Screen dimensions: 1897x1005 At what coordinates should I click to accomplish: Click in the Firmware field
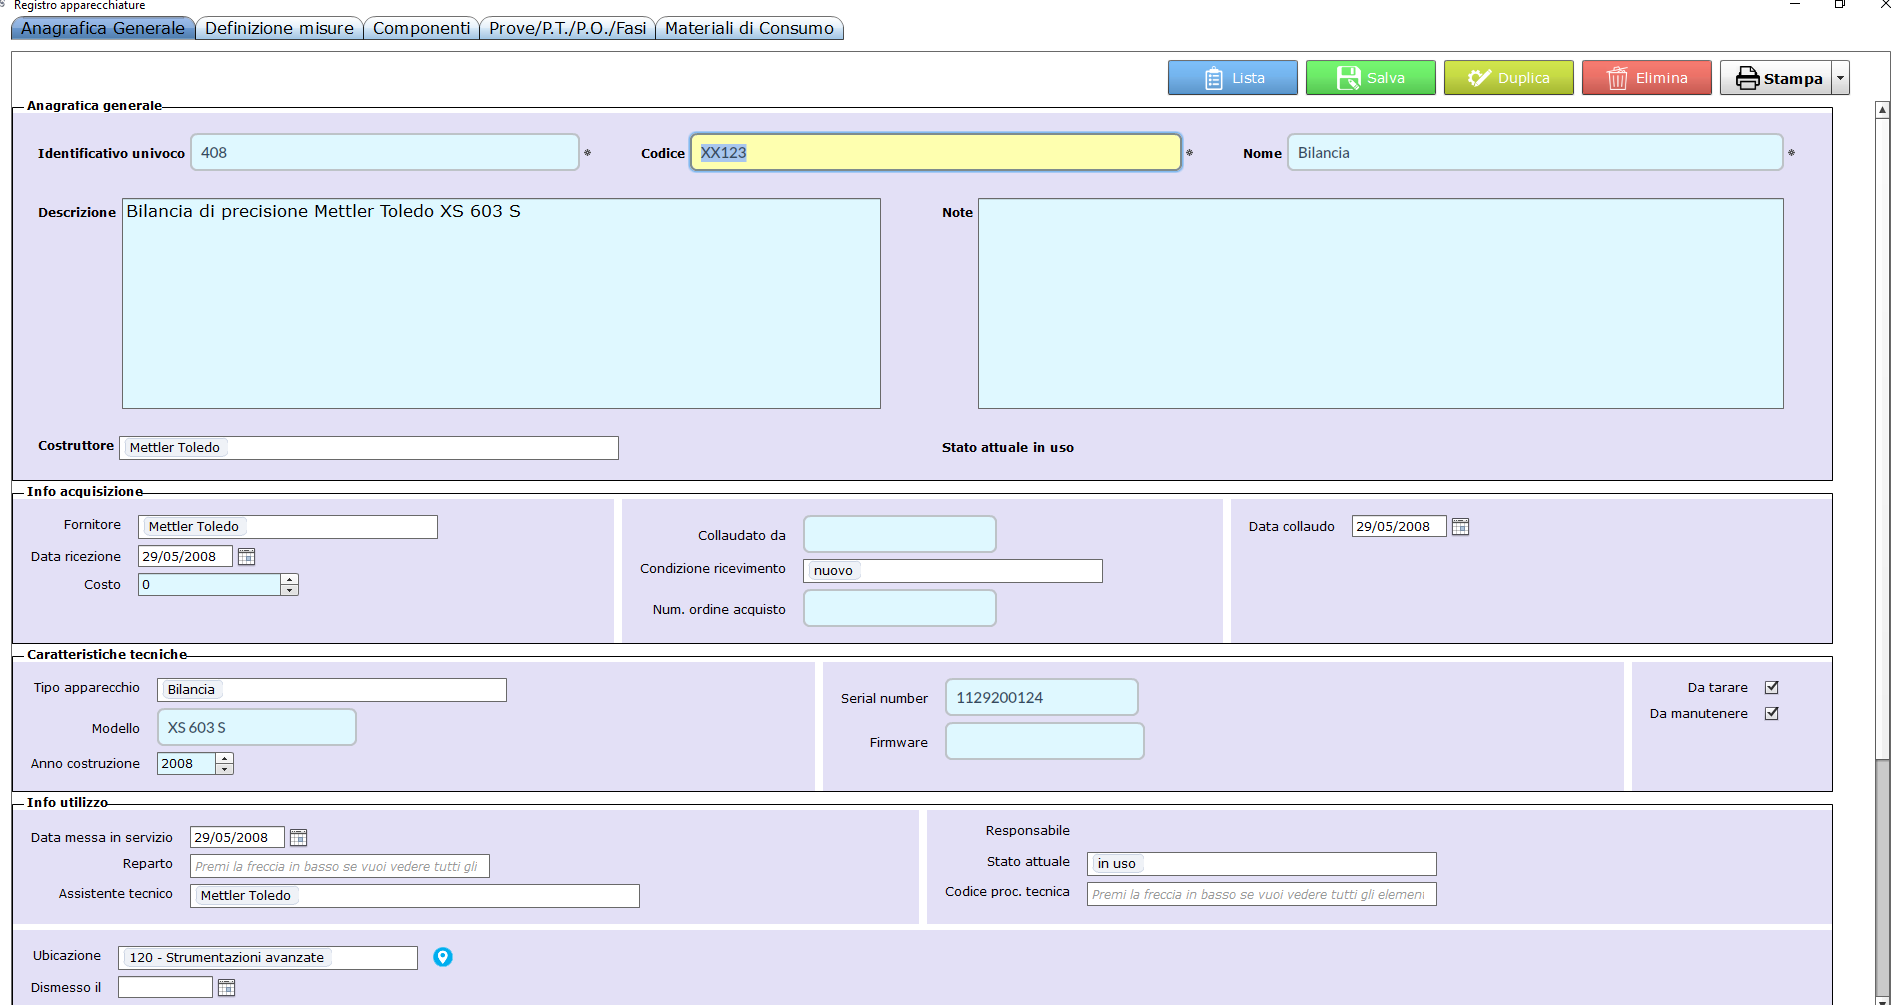pos(1045,741)
